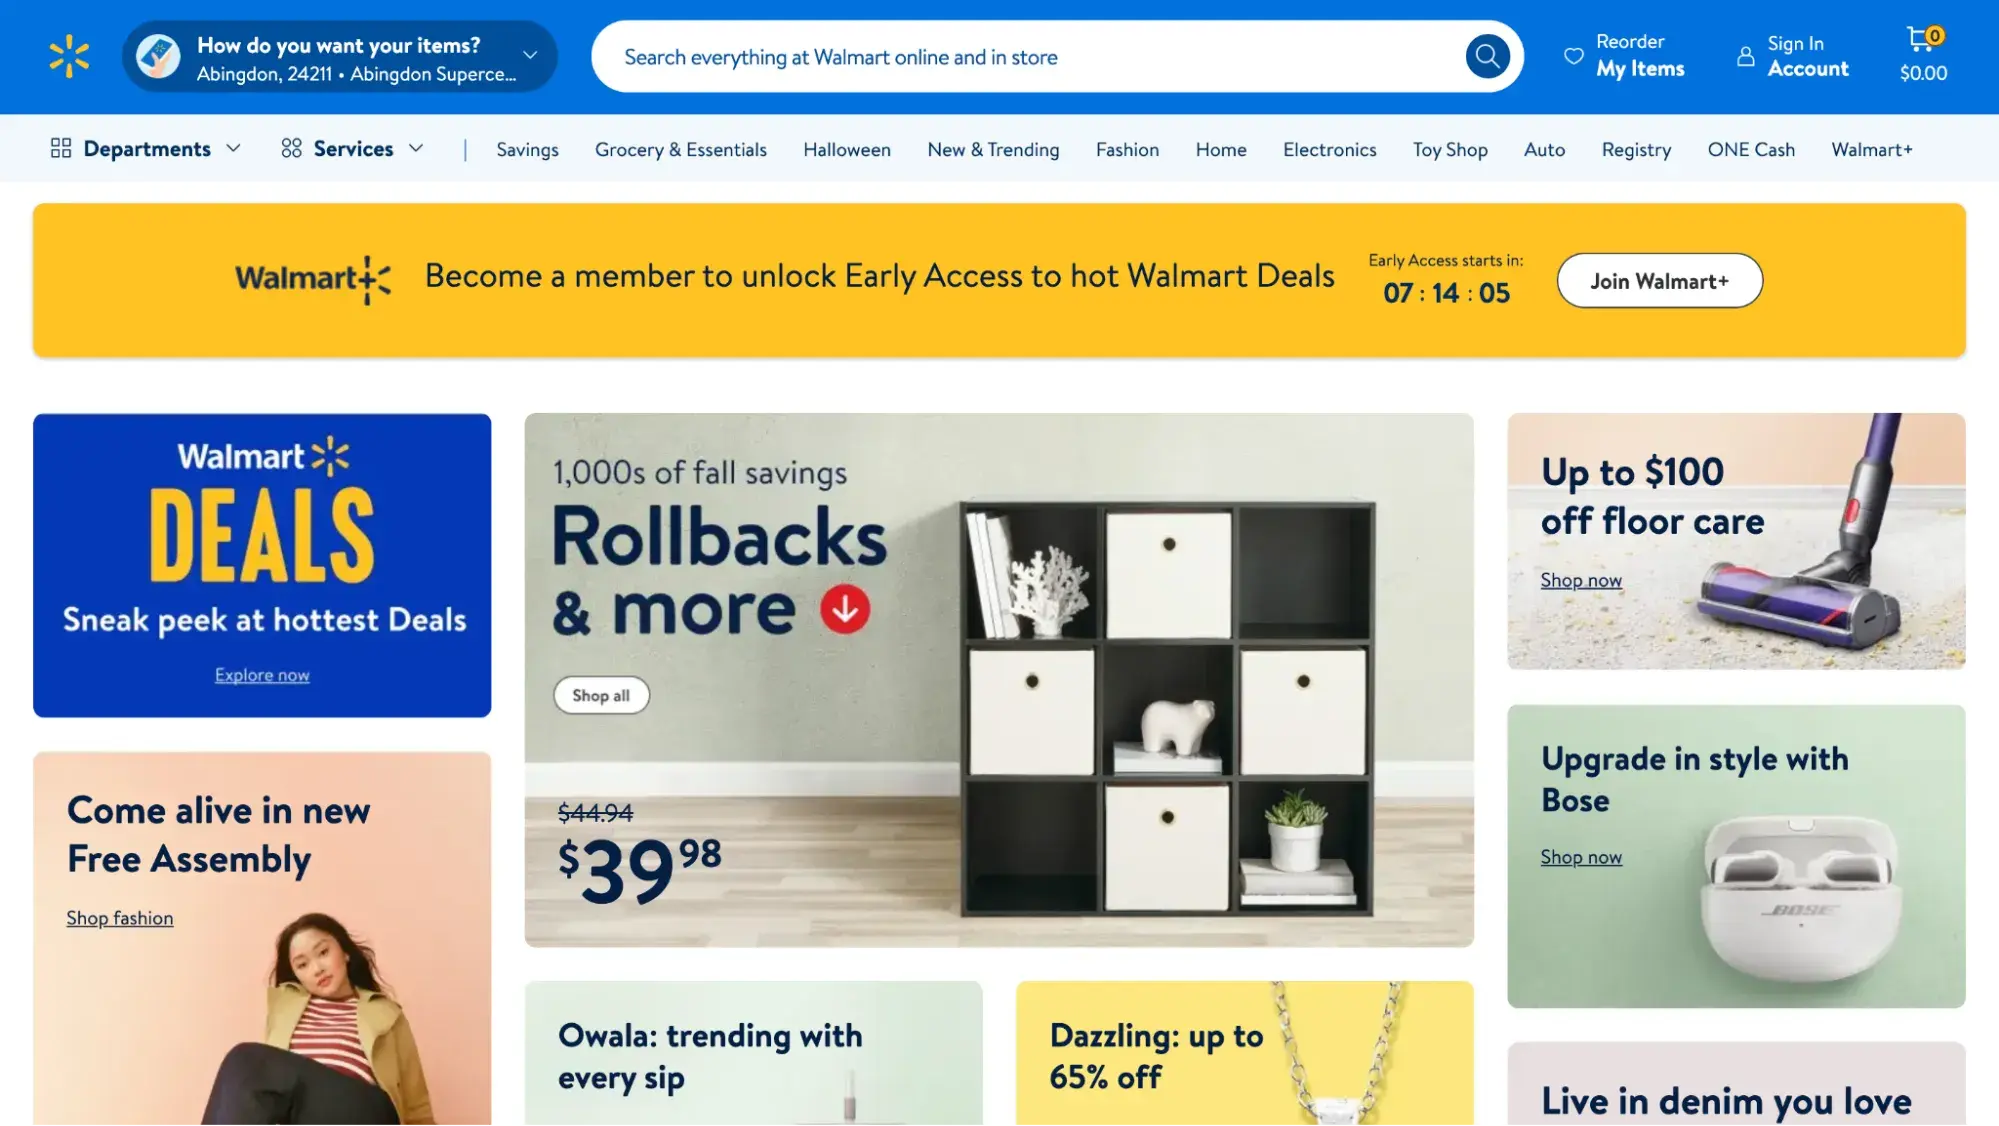The height and width of the screenshot is (1126, 1999).
Task: Expand the Departments dropdown menu
Action: click(x=146, y=147)
